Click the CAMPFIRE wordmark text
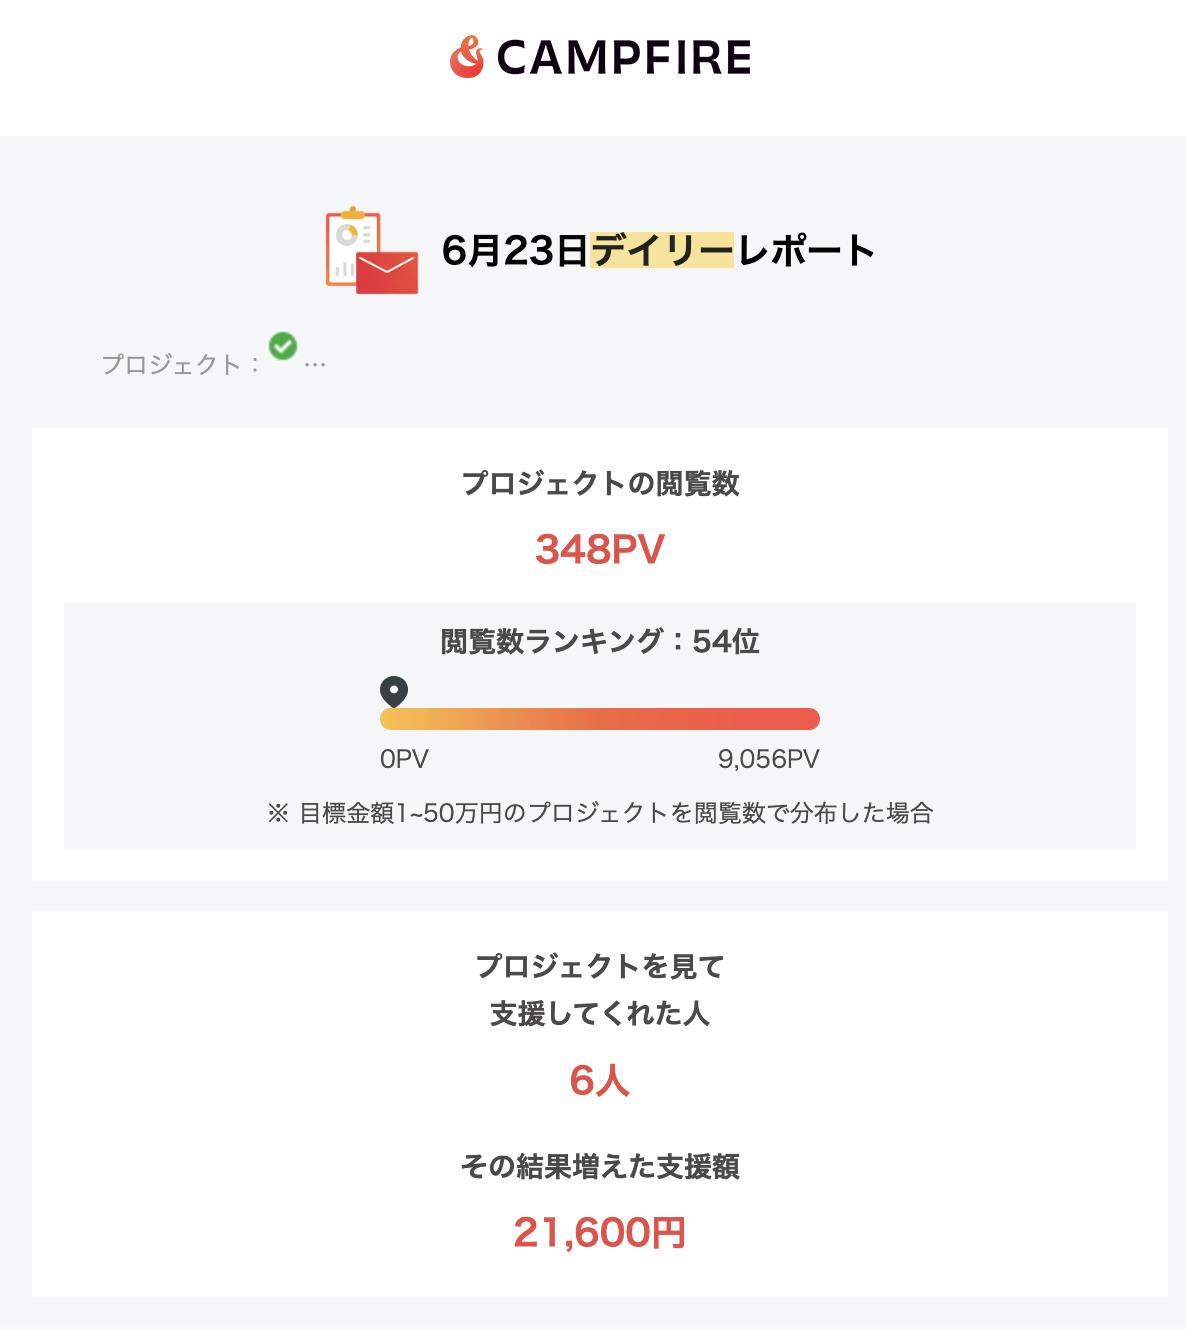This screenshot has width=1186, height=1330. [623, 58]
